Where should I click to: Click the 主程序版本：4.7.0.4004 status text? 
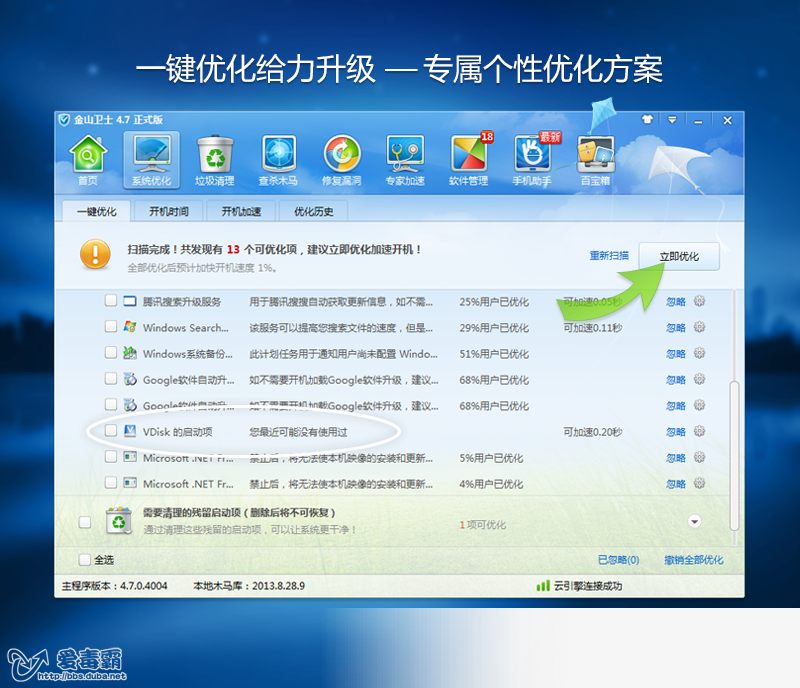click(114, 586)
